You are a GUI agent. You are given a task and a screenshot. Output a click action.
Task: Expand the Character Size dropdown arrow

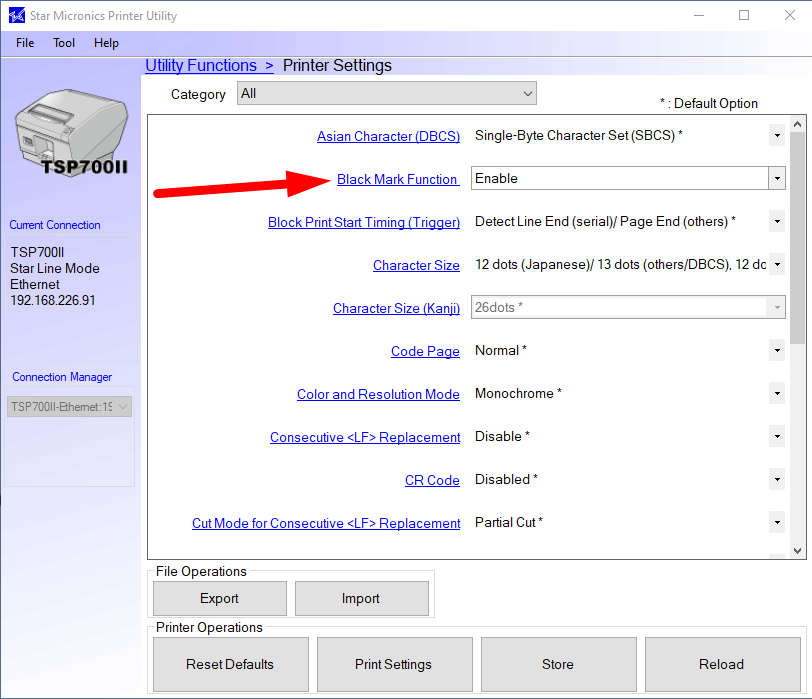(777, 265)
